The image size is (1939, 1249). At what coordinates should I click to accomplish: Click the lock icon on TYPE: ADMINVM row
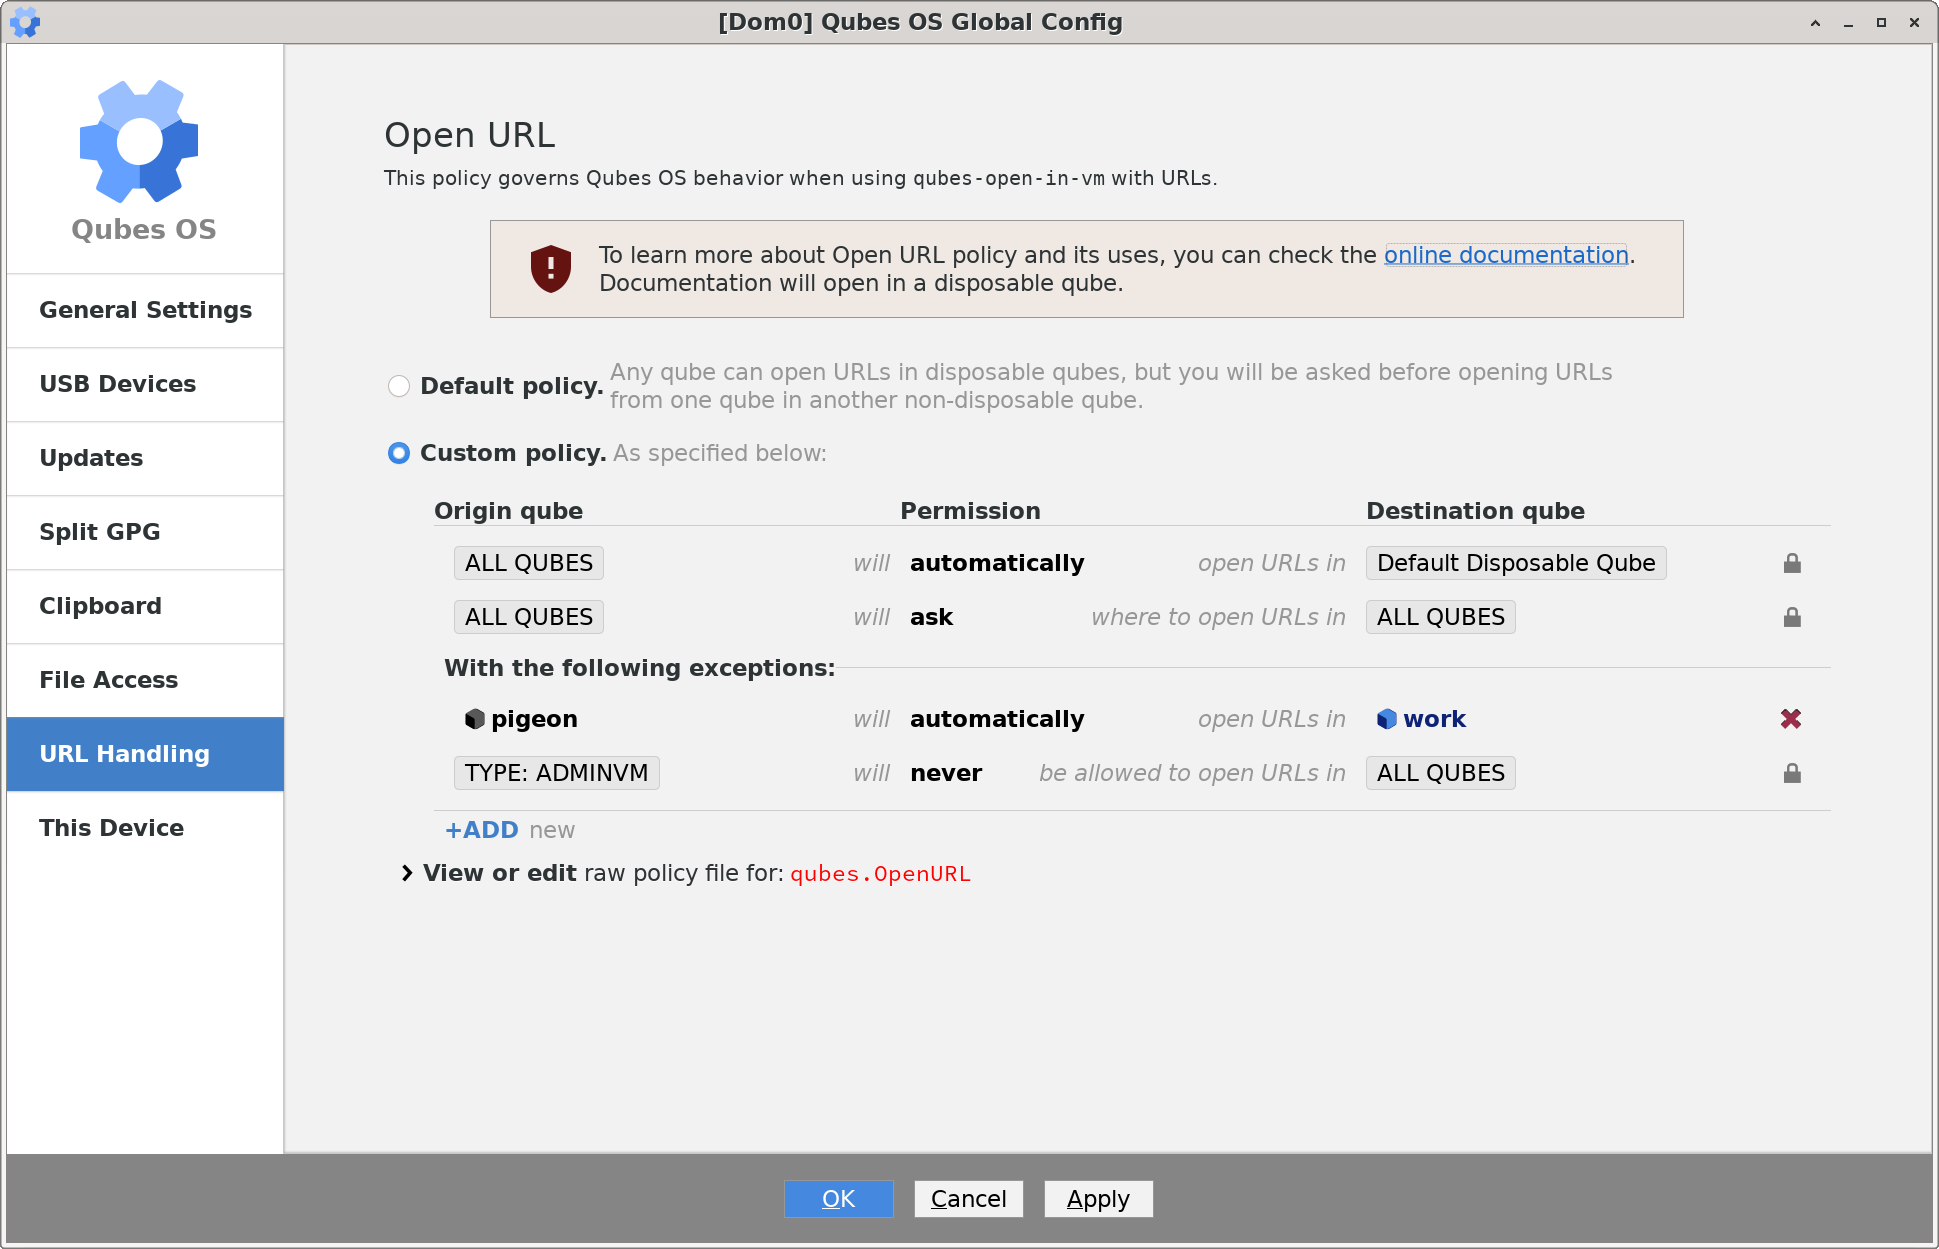pyautogui.click(x=1792, y=773)
